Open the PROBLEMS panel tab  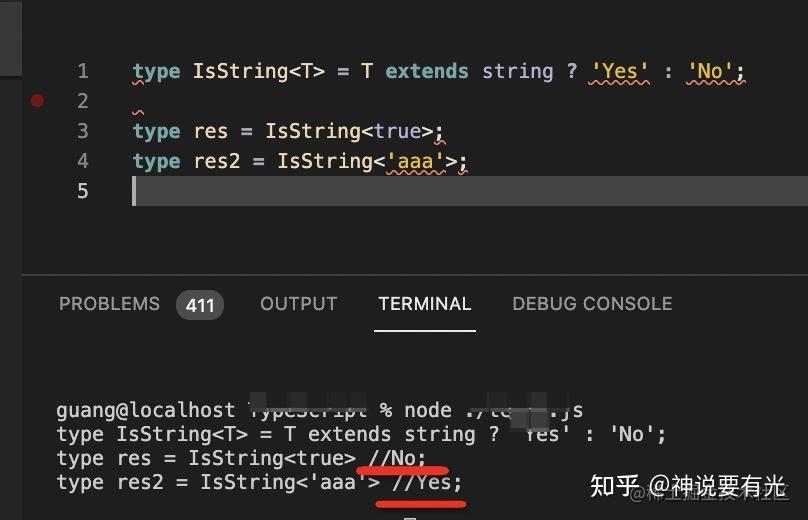coord(109,304)
